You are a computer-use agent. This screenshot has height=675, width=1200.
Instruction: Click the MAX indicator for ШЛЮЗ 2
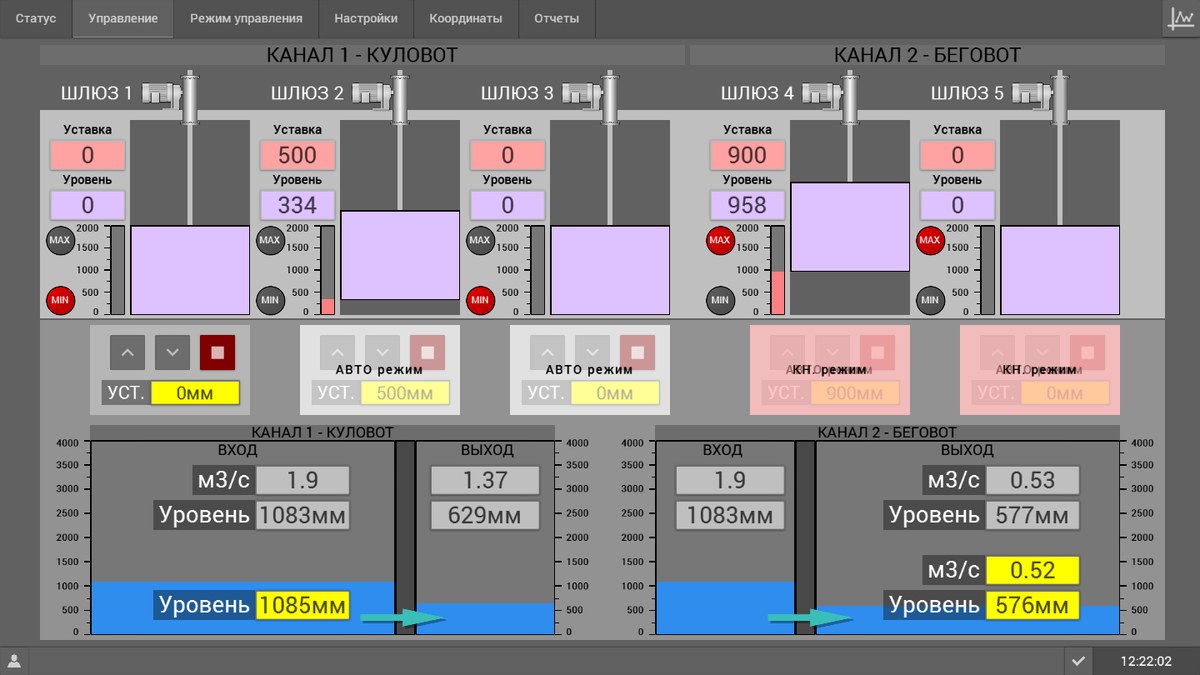[270, 240]
